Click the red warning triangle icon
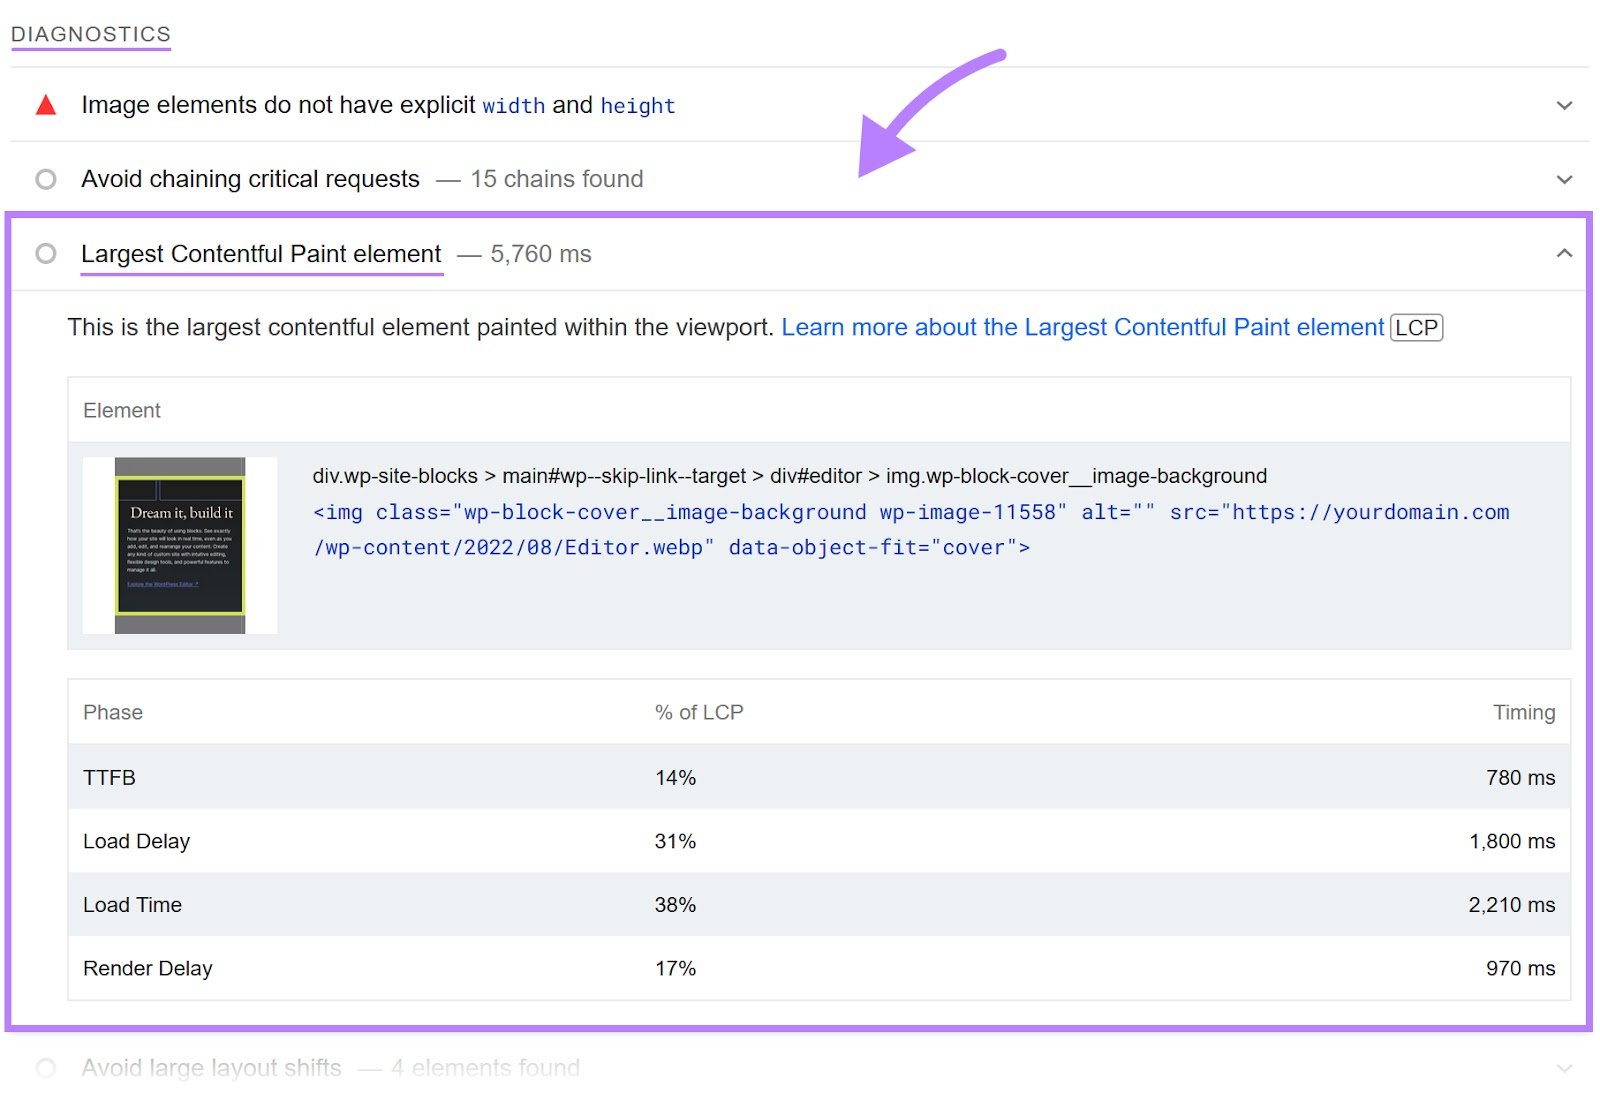1600x1101 pixels. click(45, 104)
